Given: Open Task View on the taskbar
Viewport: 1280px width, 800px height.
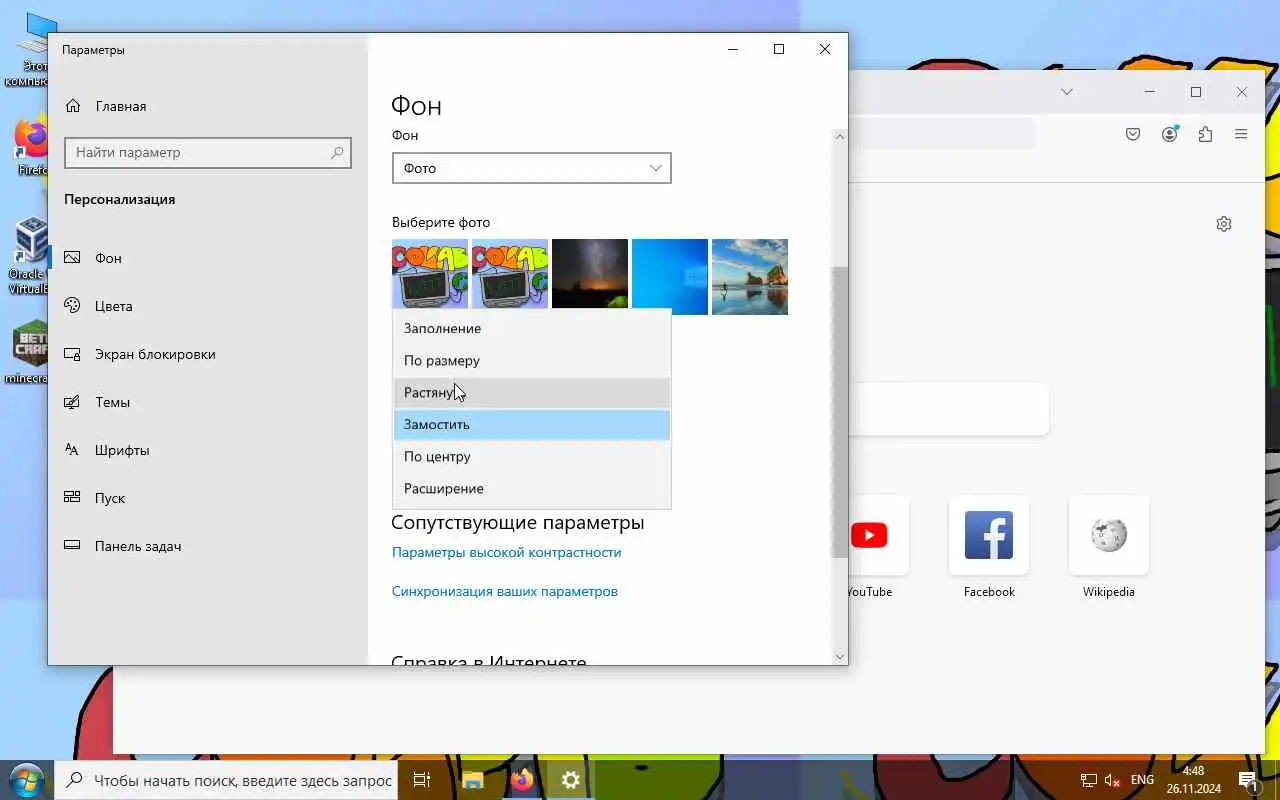Looking at the screenshot, I should pos(422,780).
